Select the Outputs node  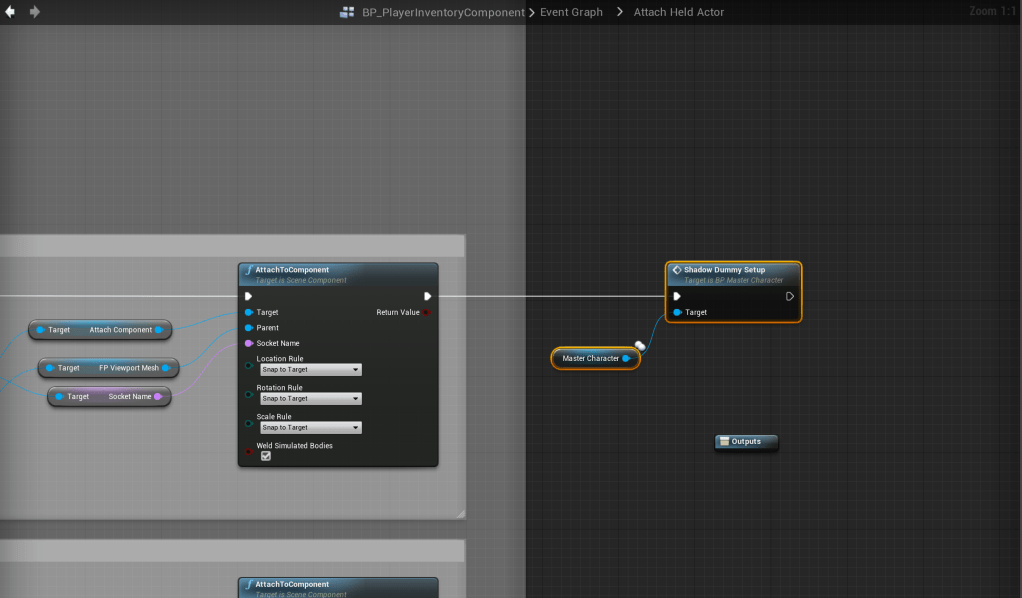(x=746, y=441)
